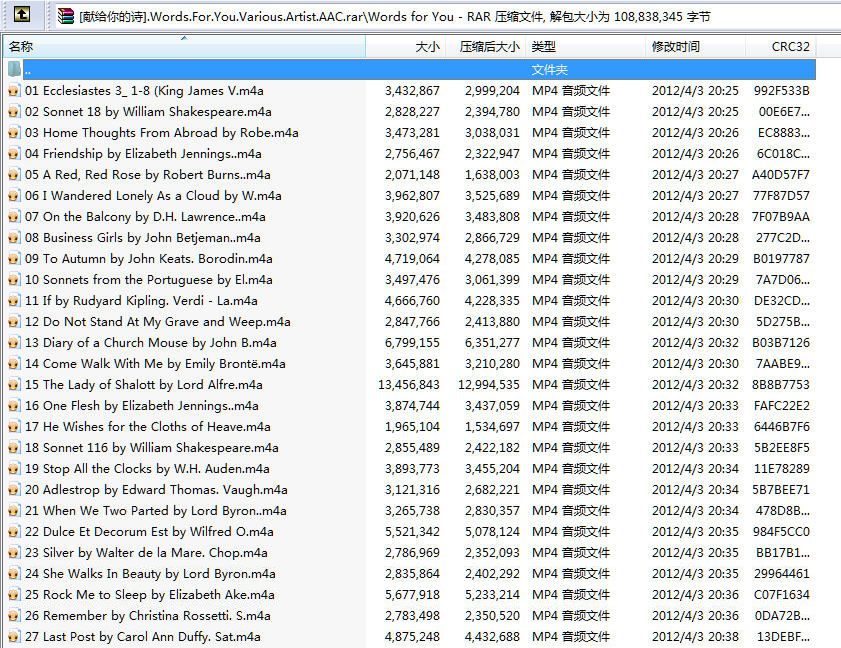
Task: Sort files by the 大小 column header
Action: click(405, 47)
